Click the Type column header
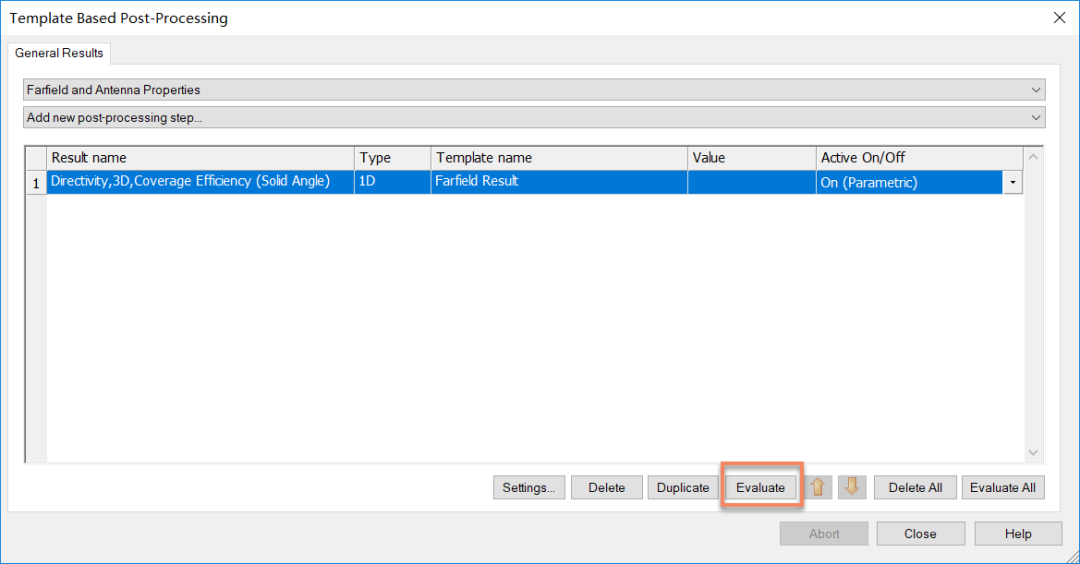 393,158
